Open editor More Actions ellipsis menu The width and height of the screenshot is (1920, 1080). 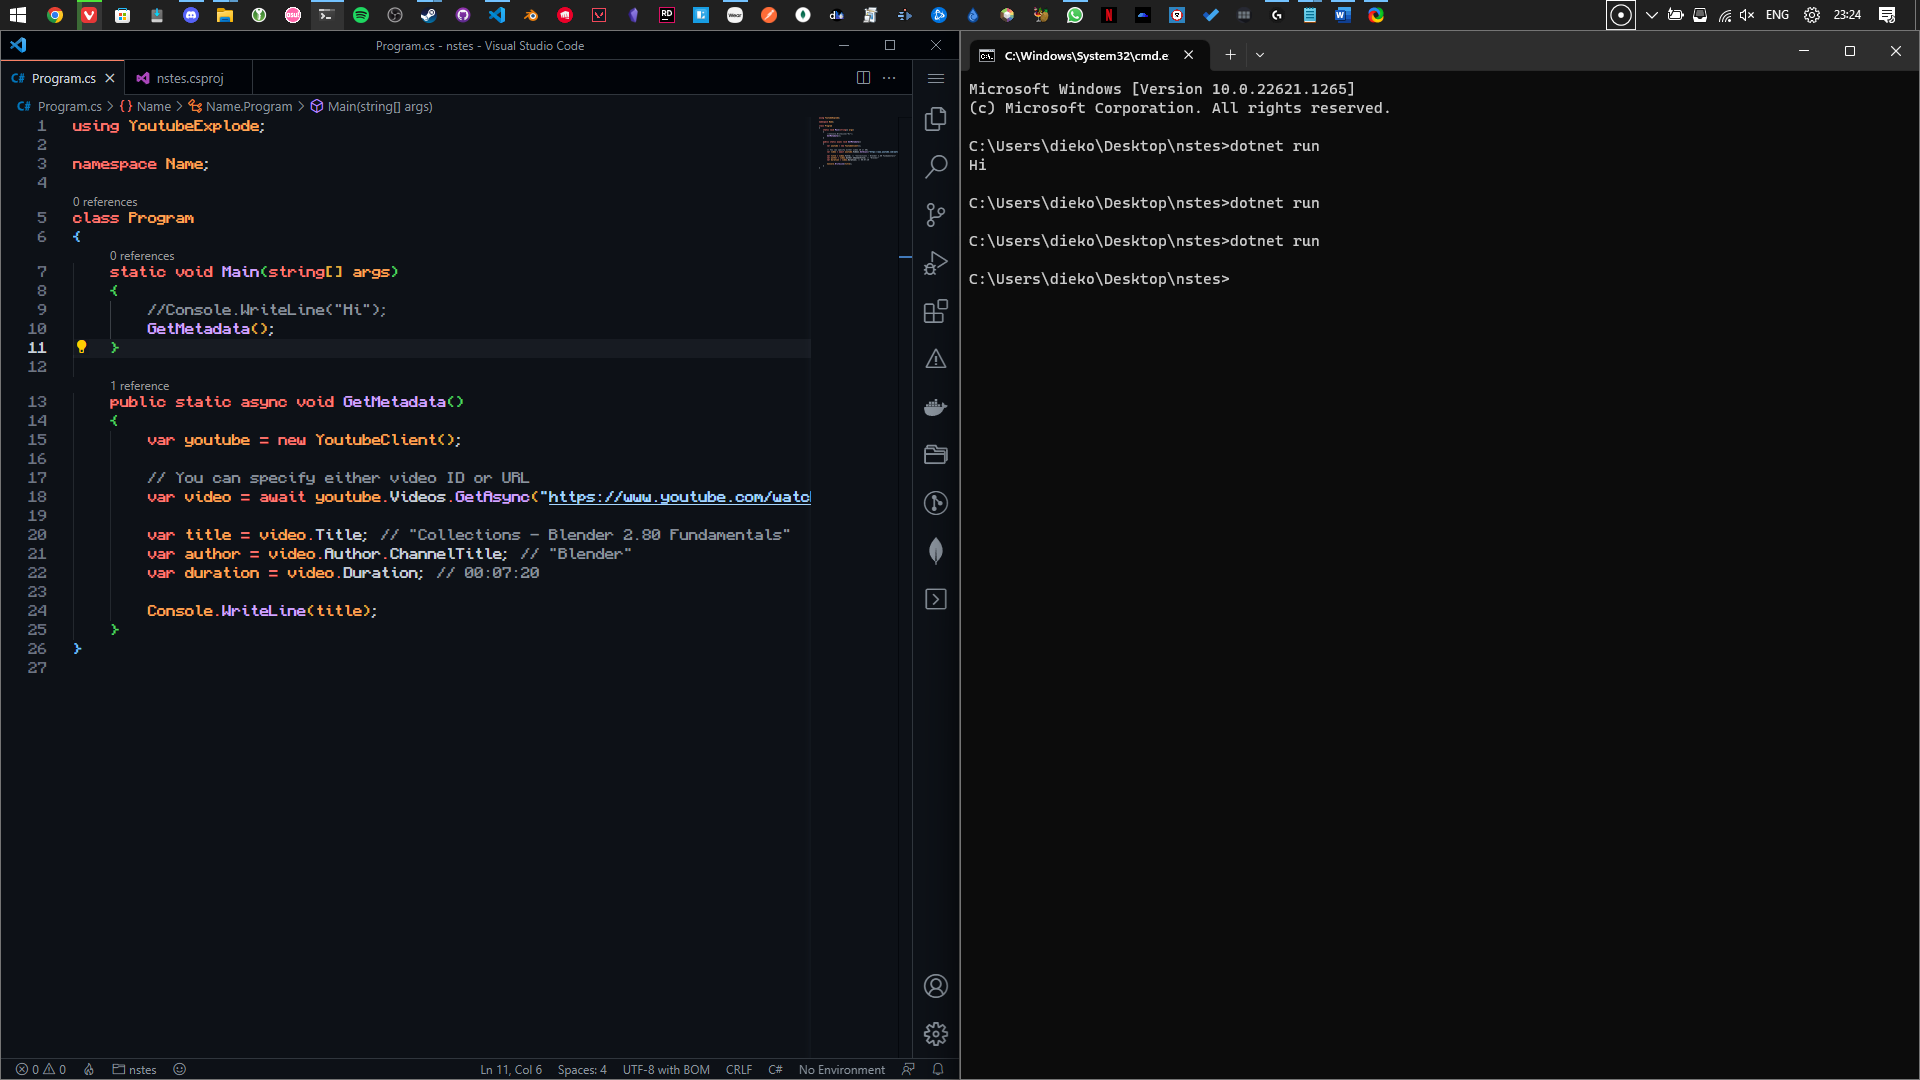(889, 78)
